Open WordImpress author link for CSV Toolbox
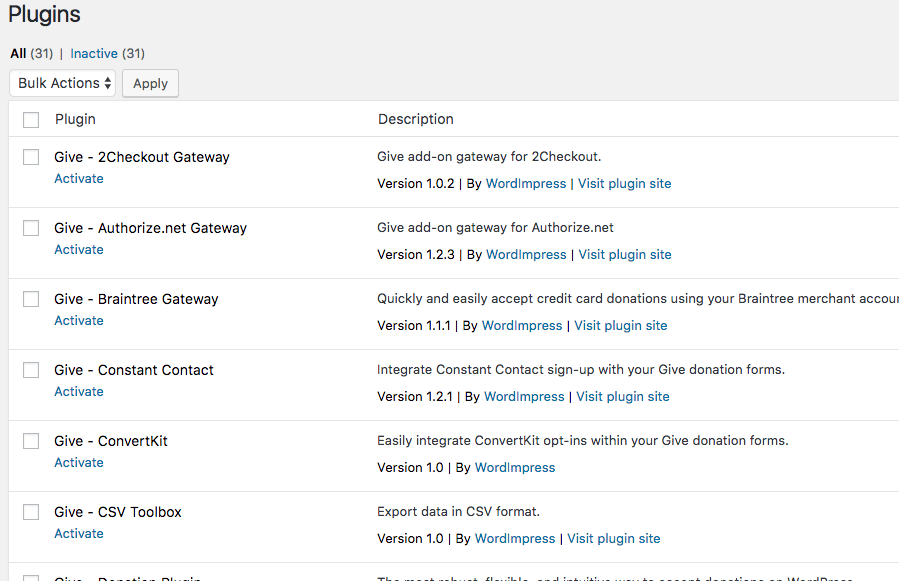 tap(515, 539)
